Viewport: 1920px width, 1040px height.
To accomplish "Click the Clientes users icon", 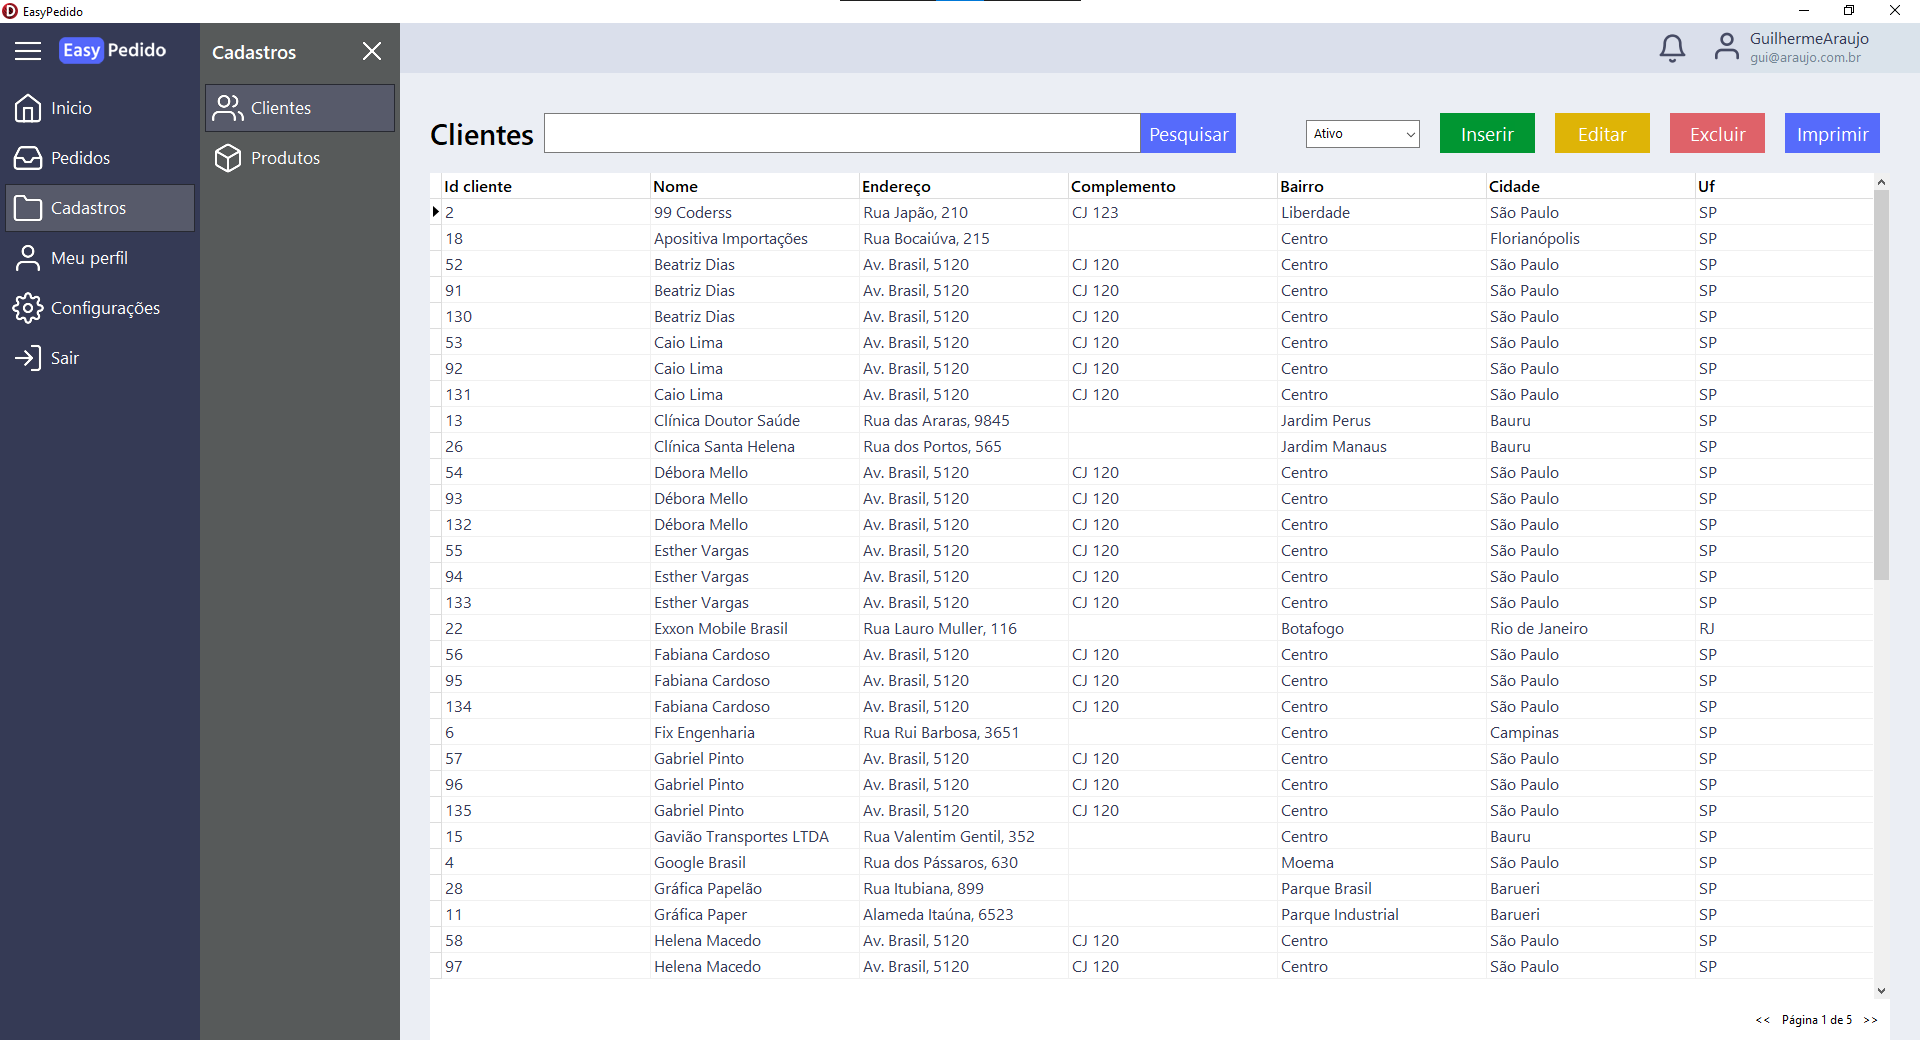I will click(228, 108).
